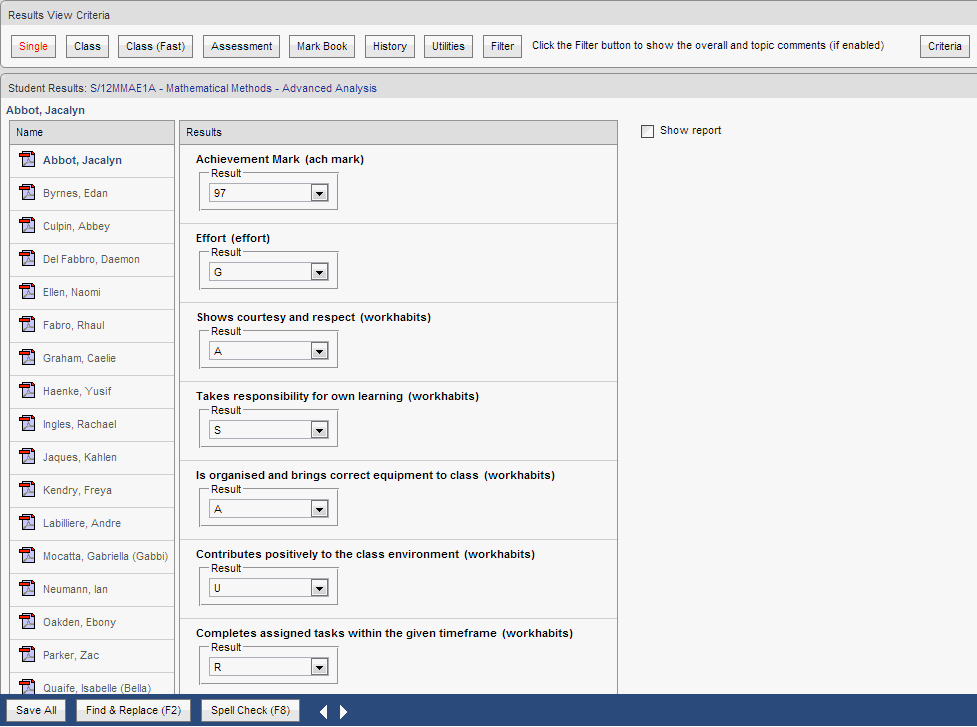Open PDF report icon for Oakden, Ebony
The width and height of the screenshot is (977, 727).
point(27,622)
